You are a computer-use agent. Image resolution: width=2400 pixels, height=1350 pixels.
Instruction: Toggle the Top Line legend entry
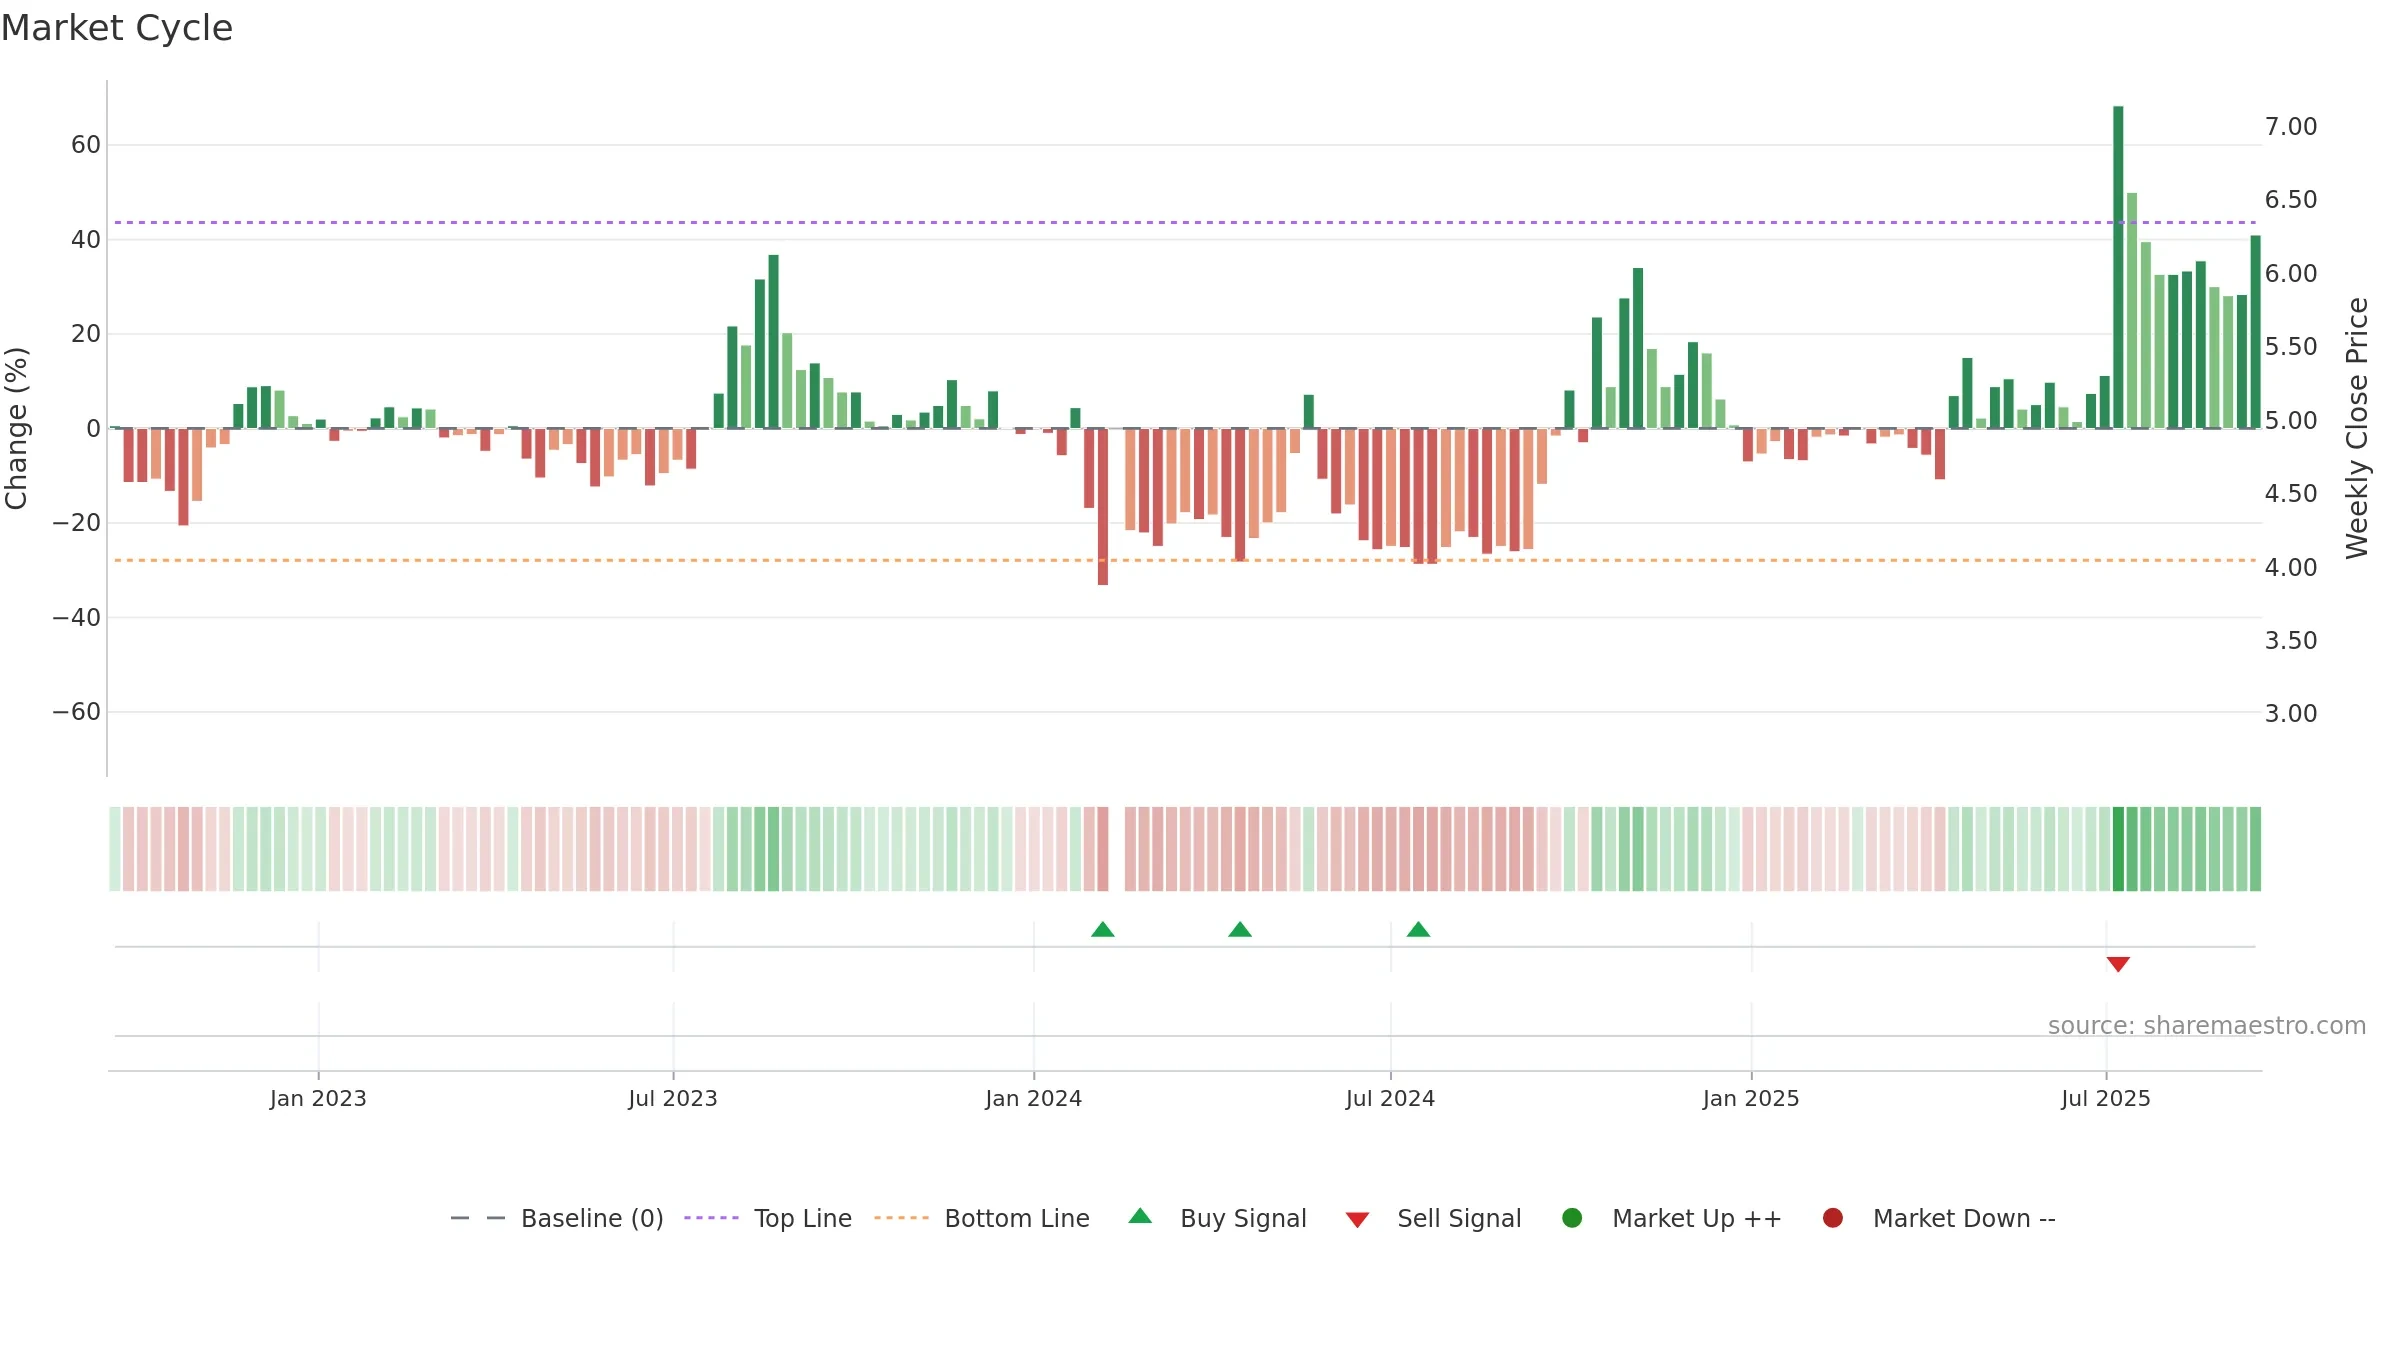click(768, 1218)
